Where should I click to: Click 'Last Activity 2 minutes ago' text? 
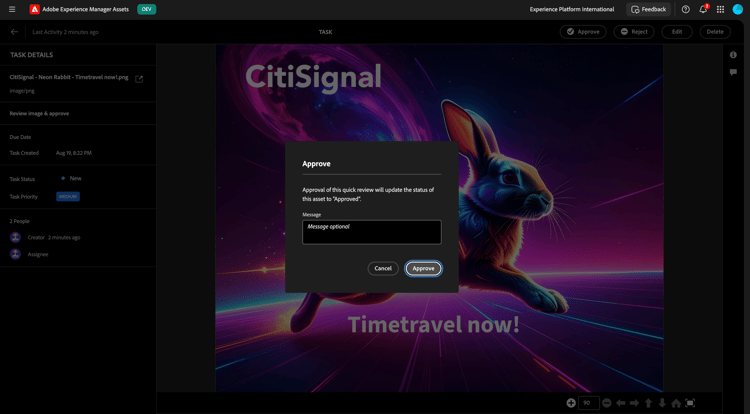pyautogui.click(x=66, y=32)
